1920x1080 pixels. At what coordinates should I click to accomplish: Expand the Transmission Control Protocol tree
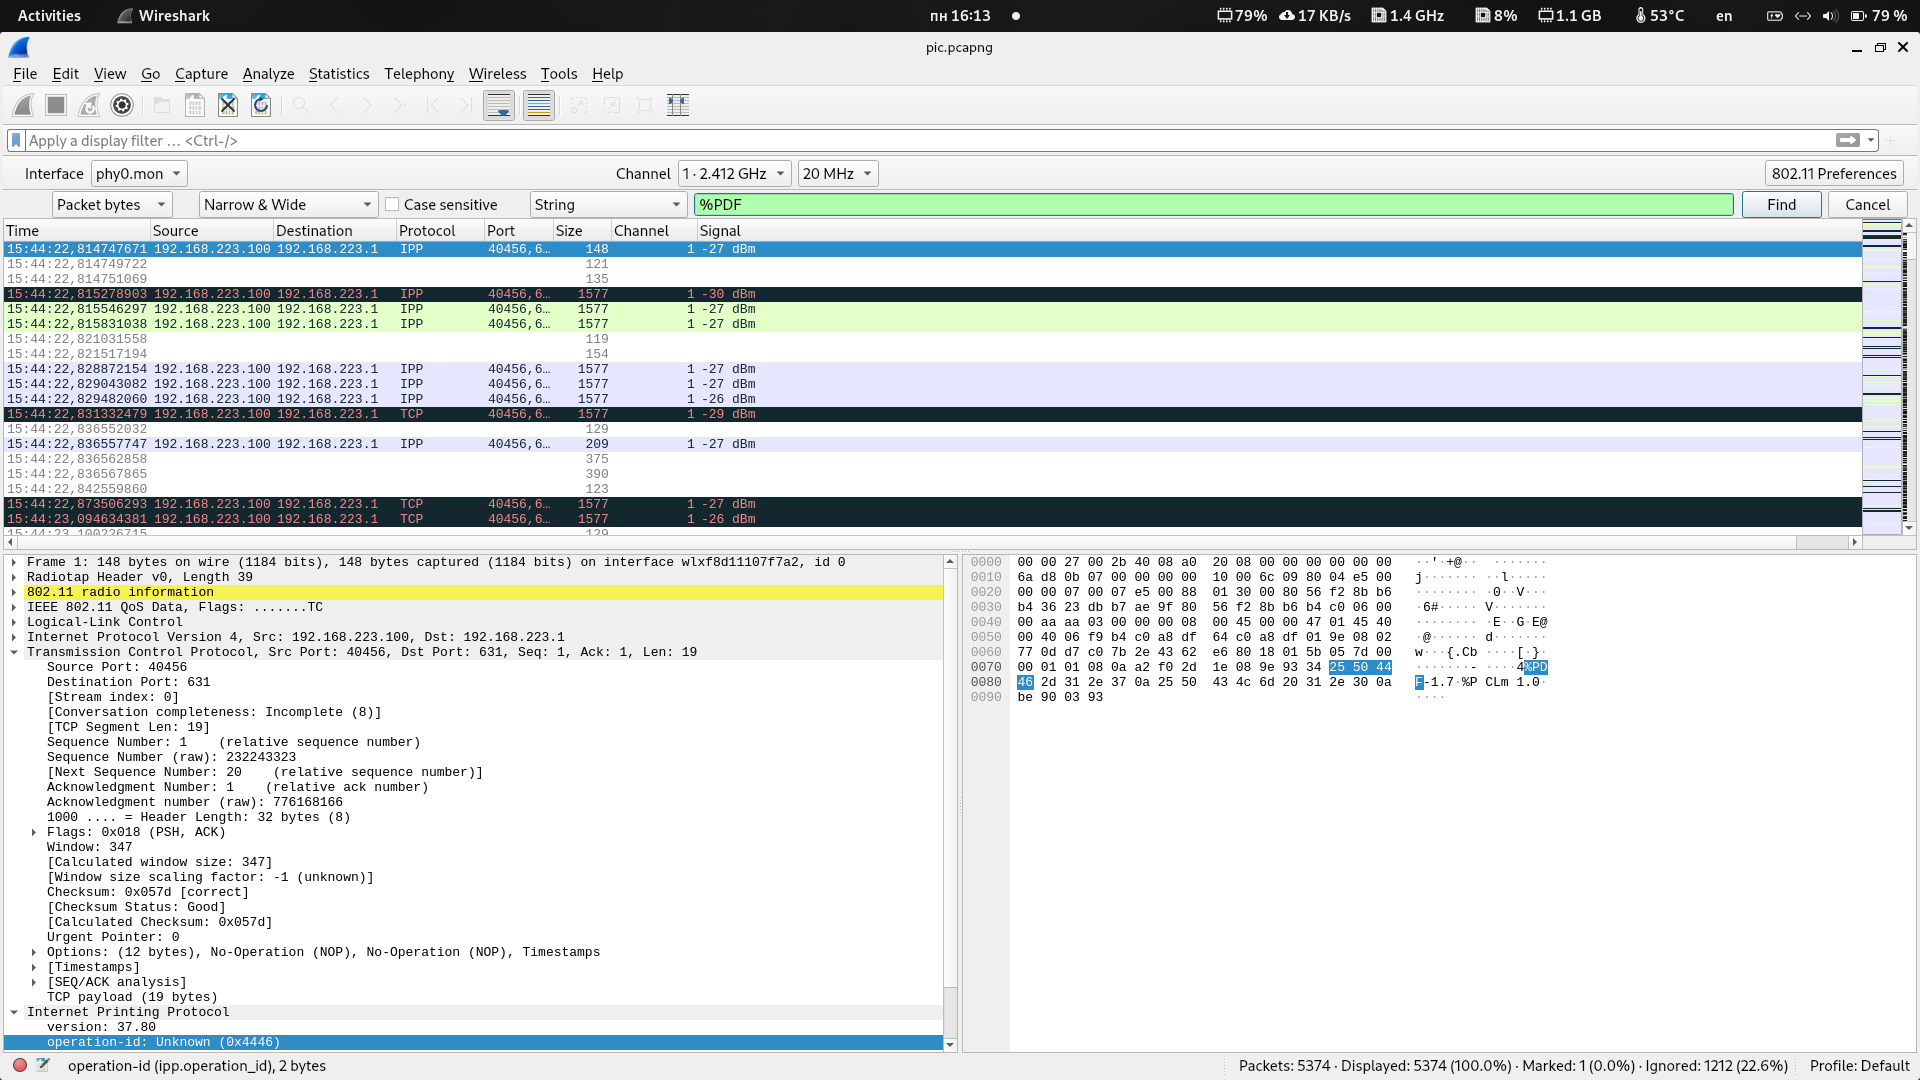(15, 651)
